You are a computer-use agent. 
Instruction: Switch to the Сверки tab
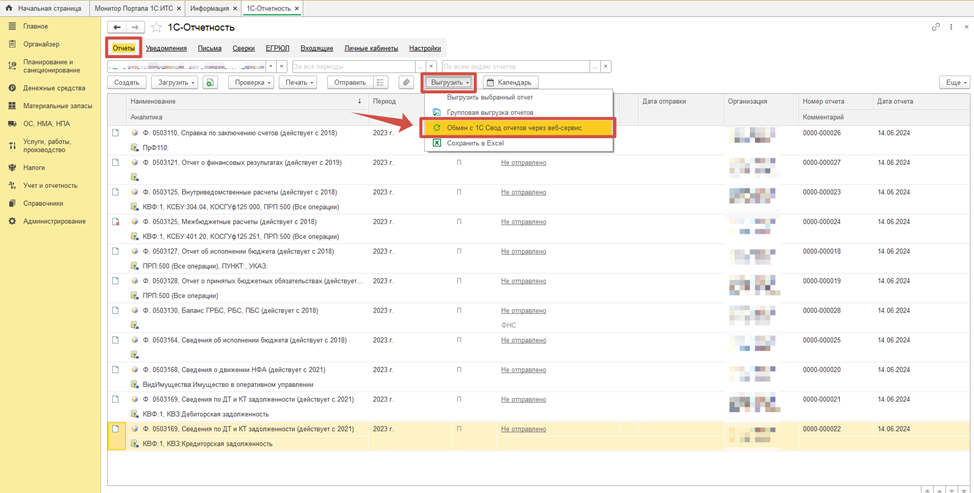point(244,48)
